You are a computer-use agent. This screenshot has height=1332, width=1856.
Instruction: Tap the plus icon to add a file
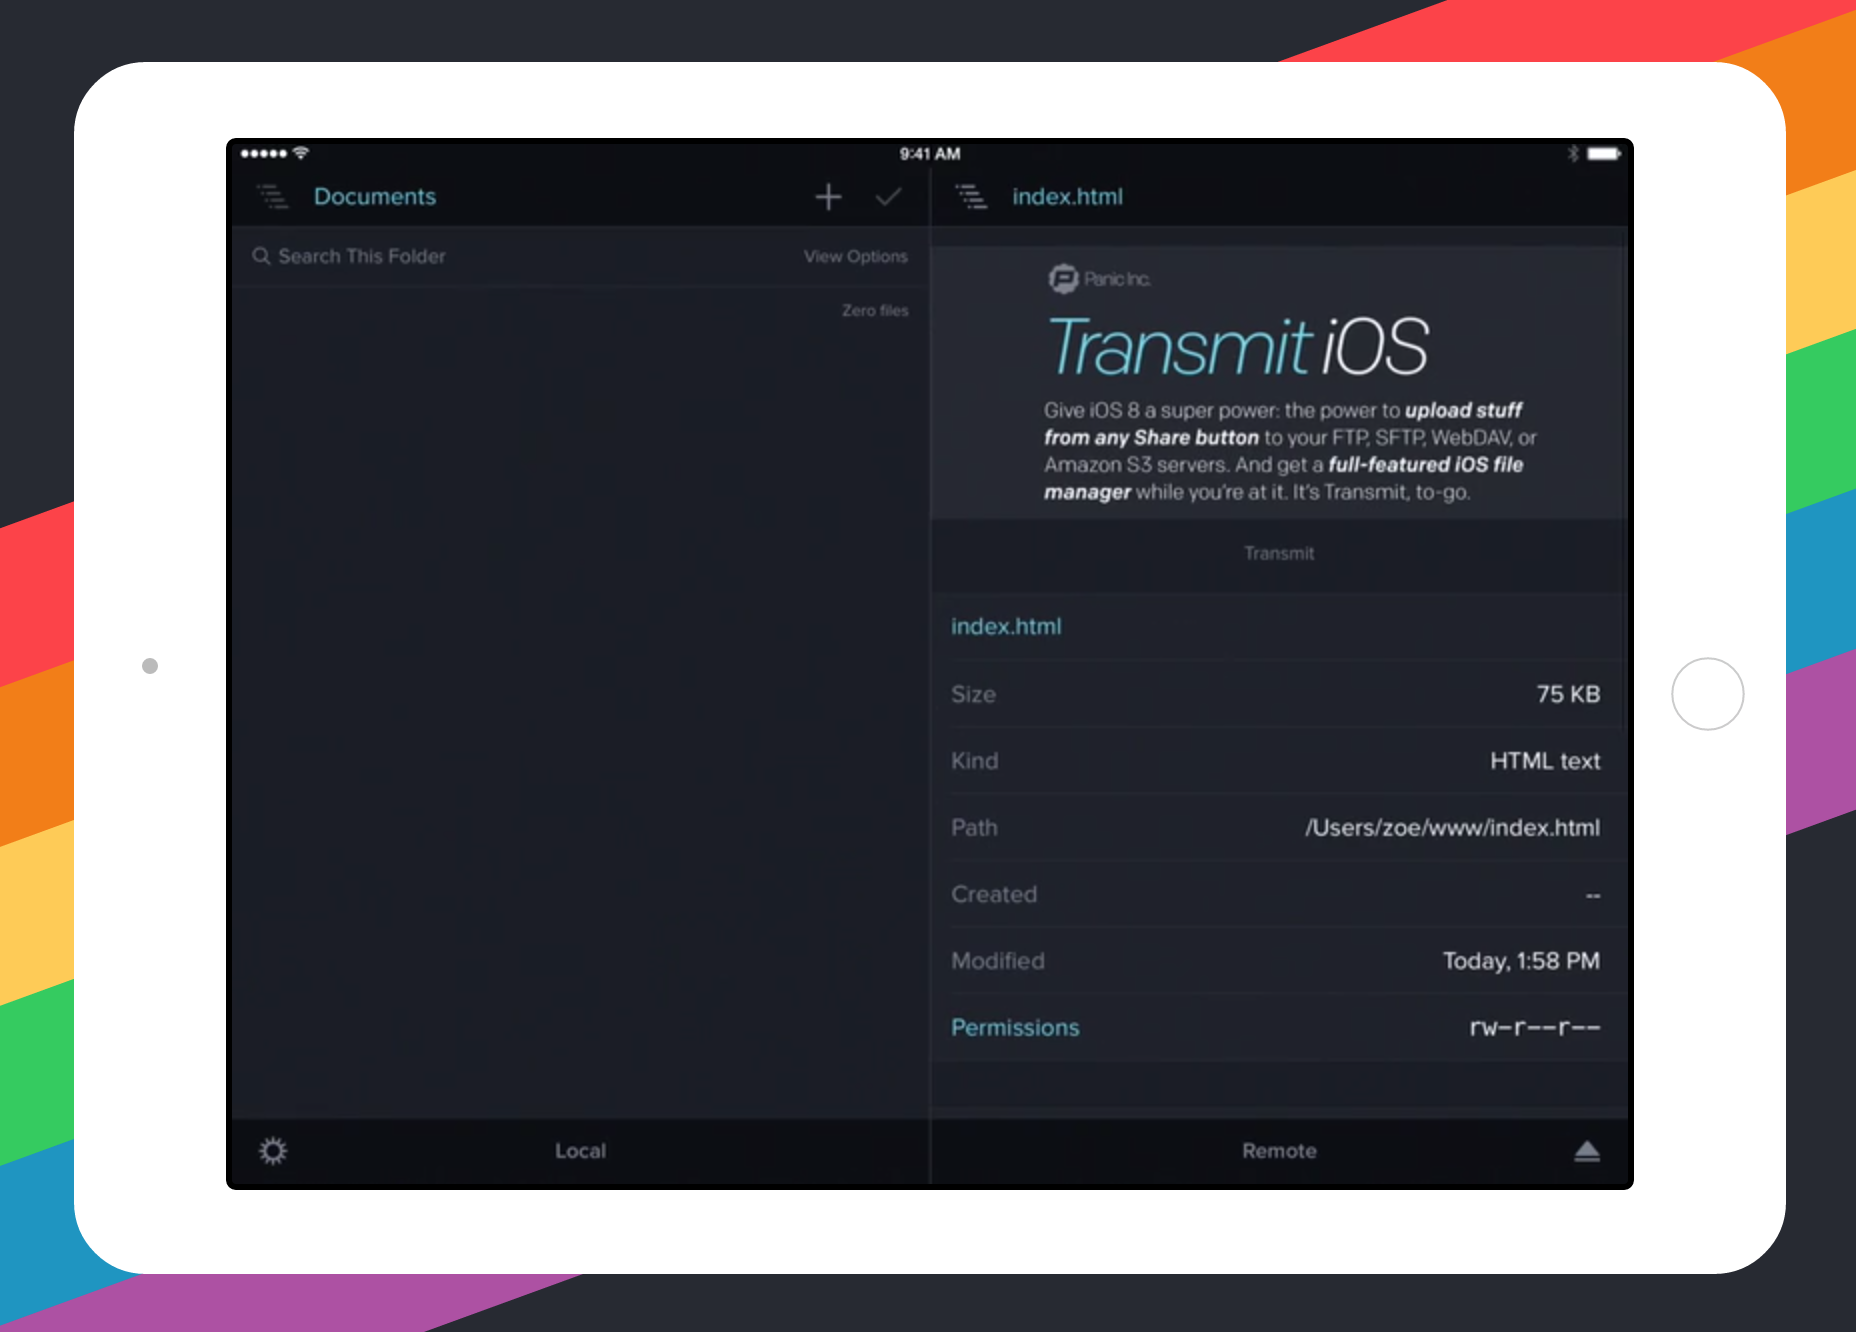point(828,196)
